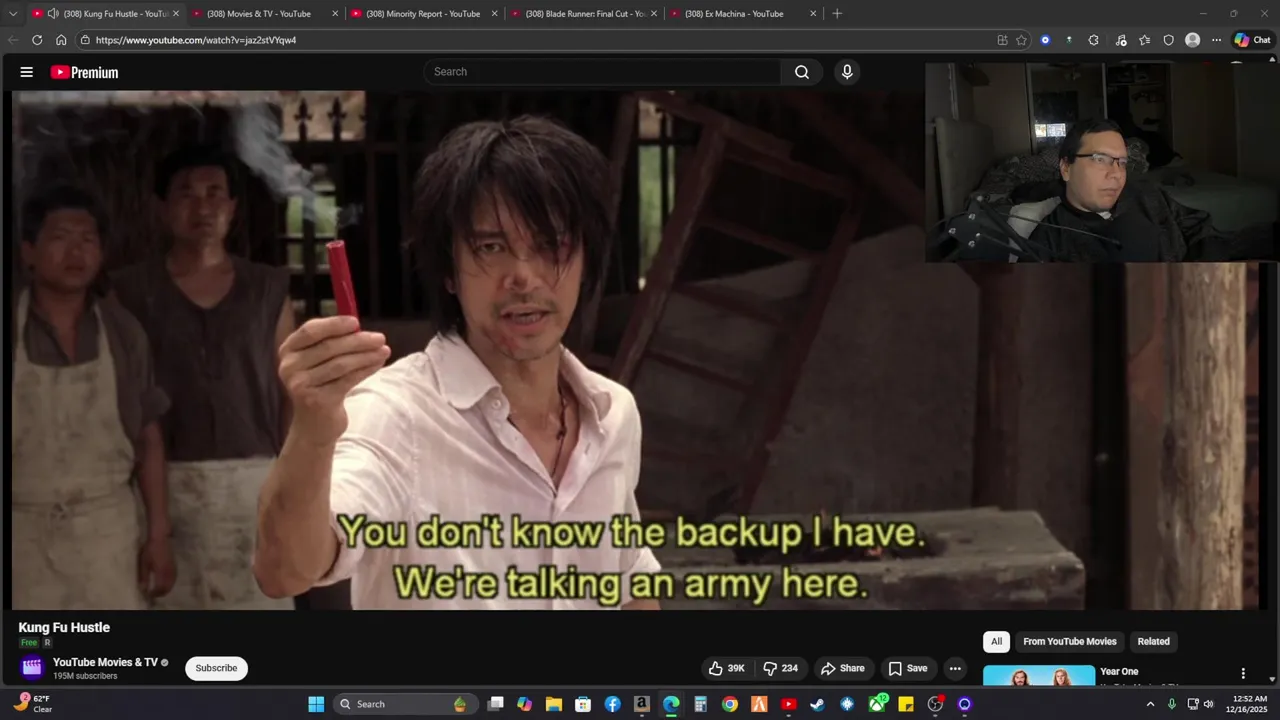Dislike the video showing 234 count
This screenshot has height=720, width=1280.
coord(780,668)
